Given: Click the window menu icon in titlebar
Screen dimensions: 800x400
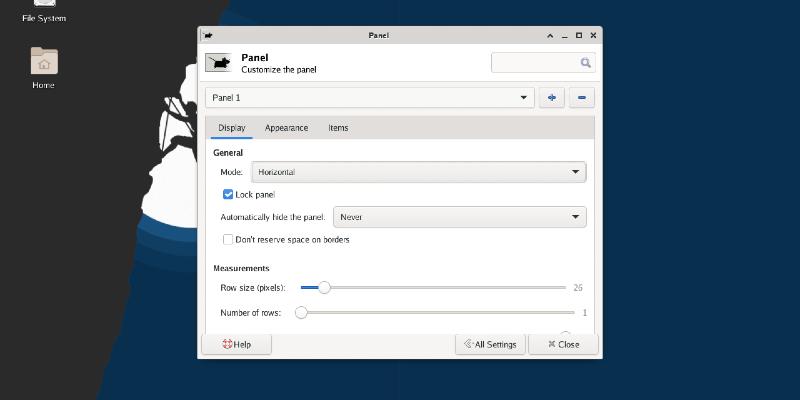Looking at the screenshot, I should click(207, 35).
